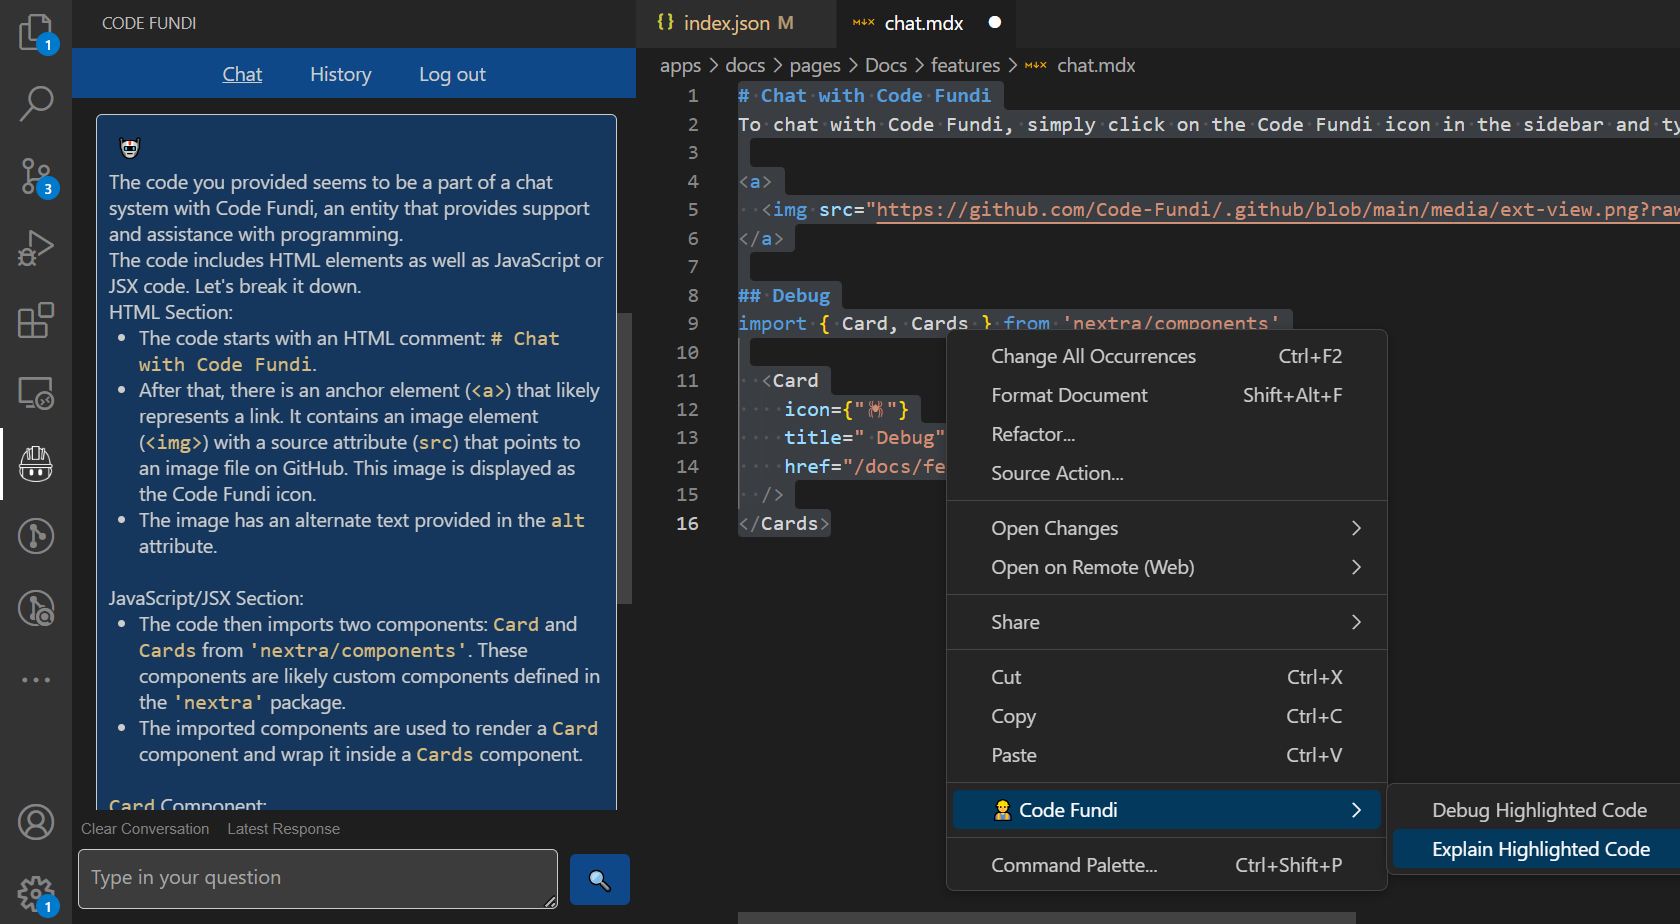This screenshot has height=924, width=1680.
Task: Select Change All Occurrences
Action: click(x=1166, y=356)
